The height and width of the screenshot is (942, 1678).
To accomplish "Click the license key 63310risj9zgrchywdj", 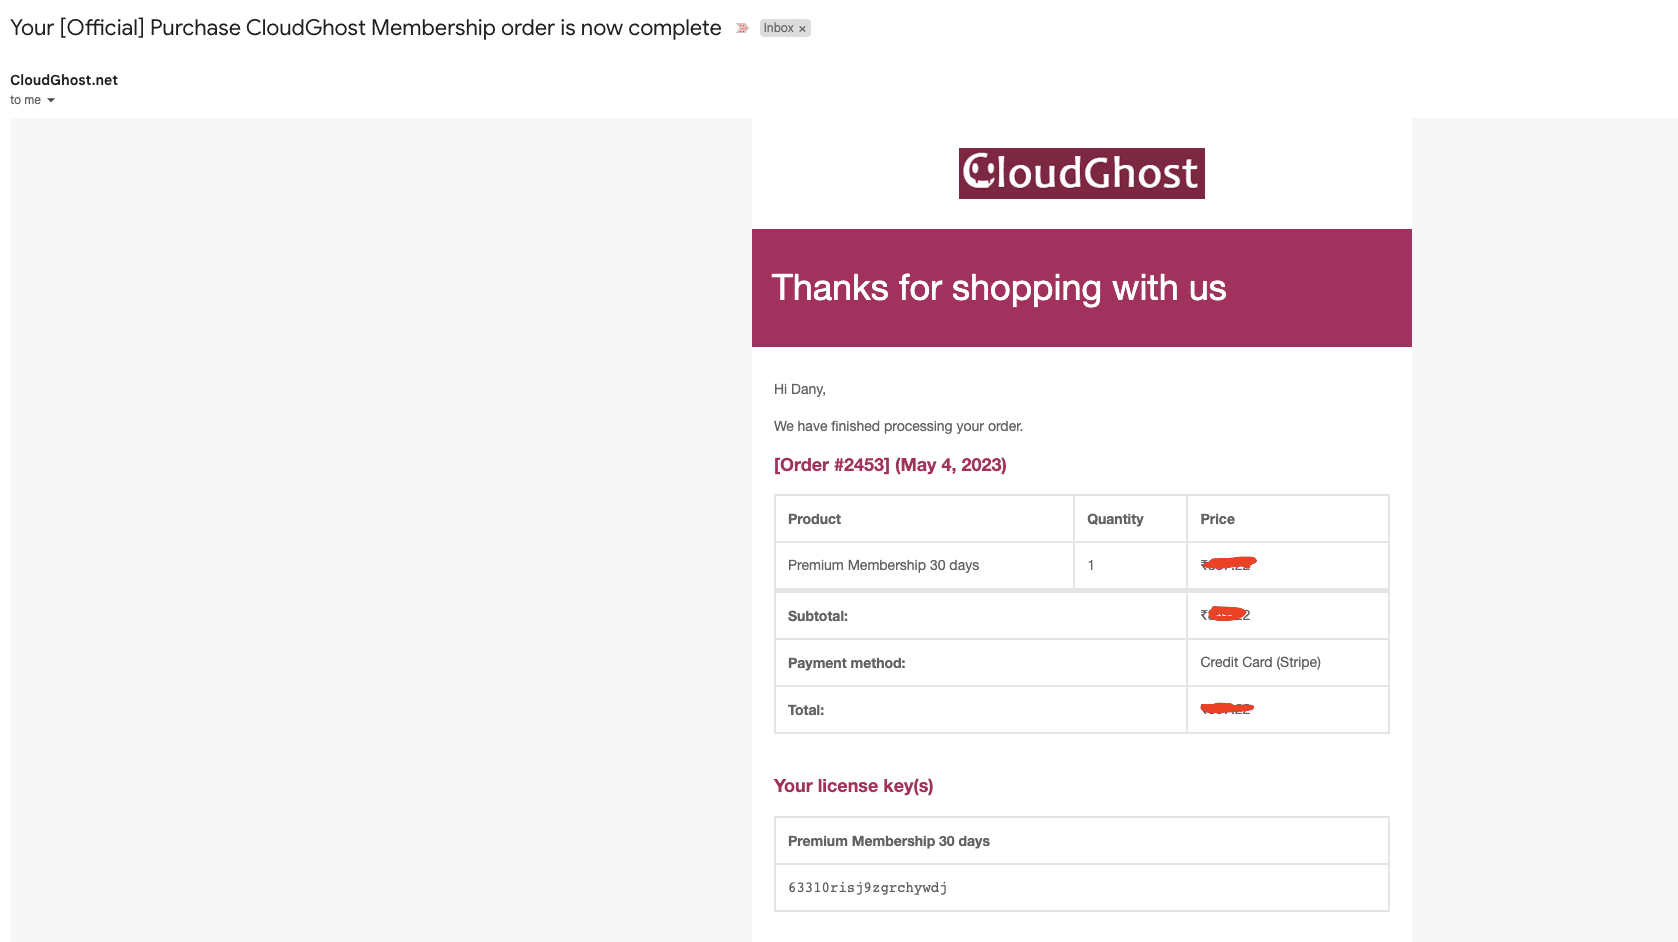I will click(867, 888).
